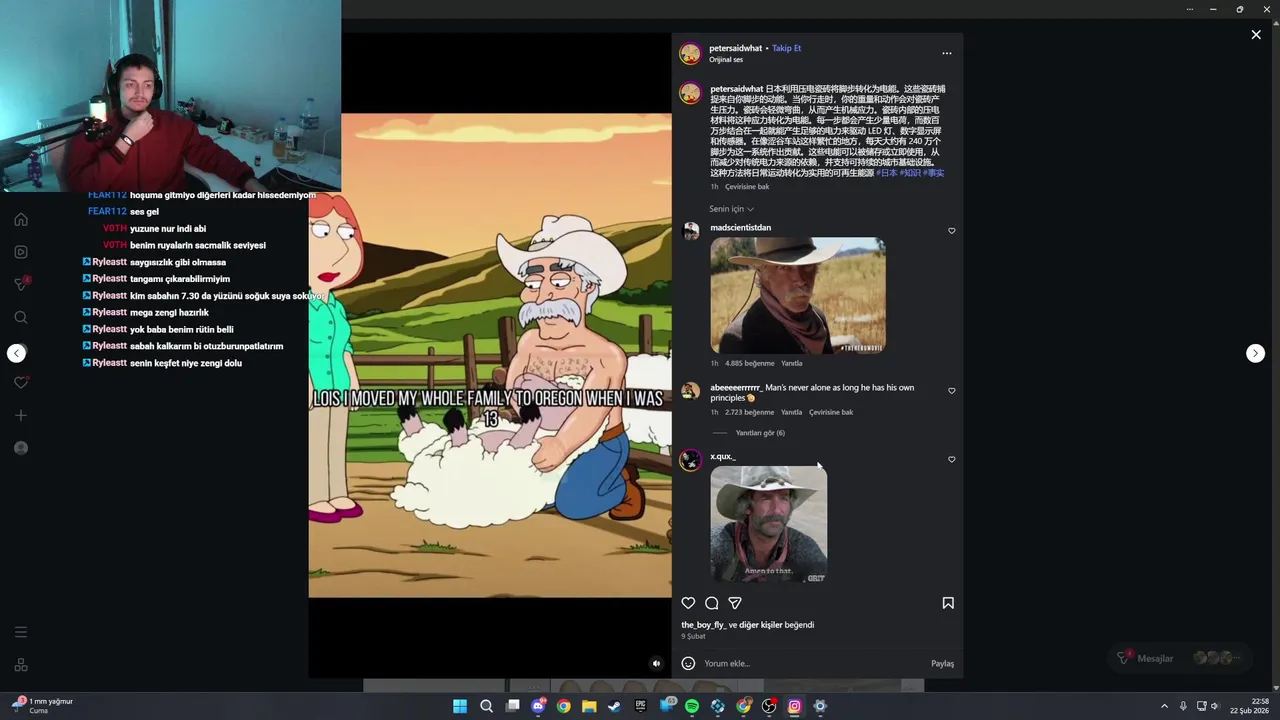Open the Windows Start menu

pos(460,706)
